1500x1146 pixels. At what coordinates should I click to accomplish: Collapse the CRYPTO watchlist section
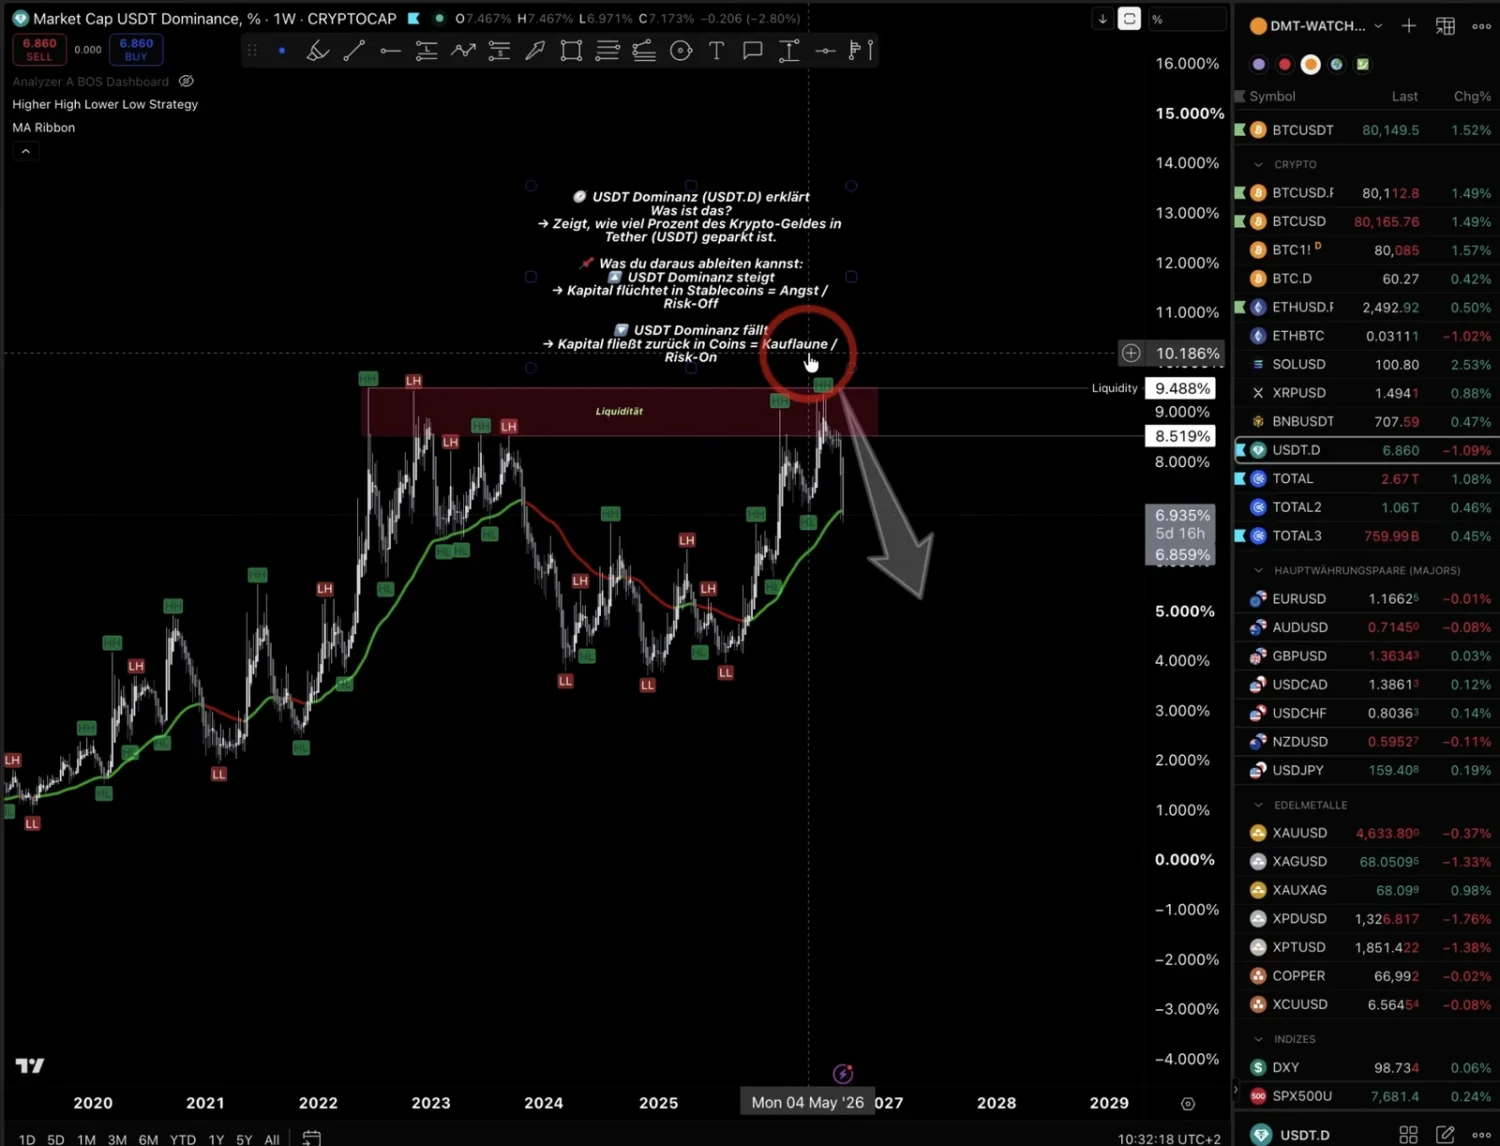click(x=1258, y=164)
